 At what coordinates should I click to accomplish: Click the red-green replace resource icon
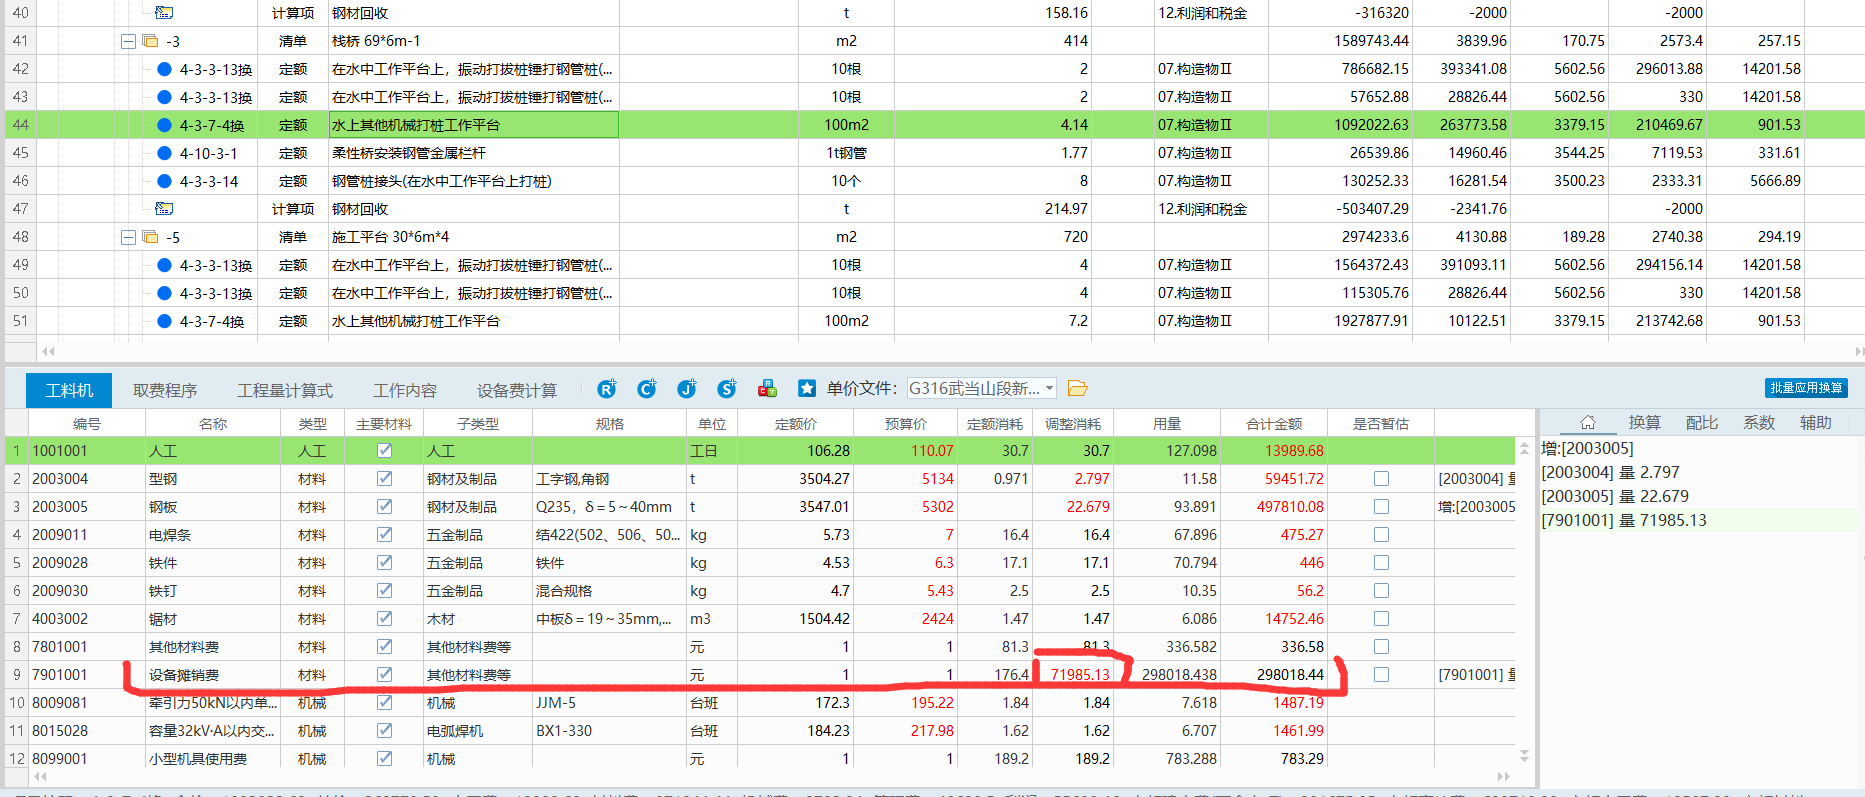coord(767,389)
